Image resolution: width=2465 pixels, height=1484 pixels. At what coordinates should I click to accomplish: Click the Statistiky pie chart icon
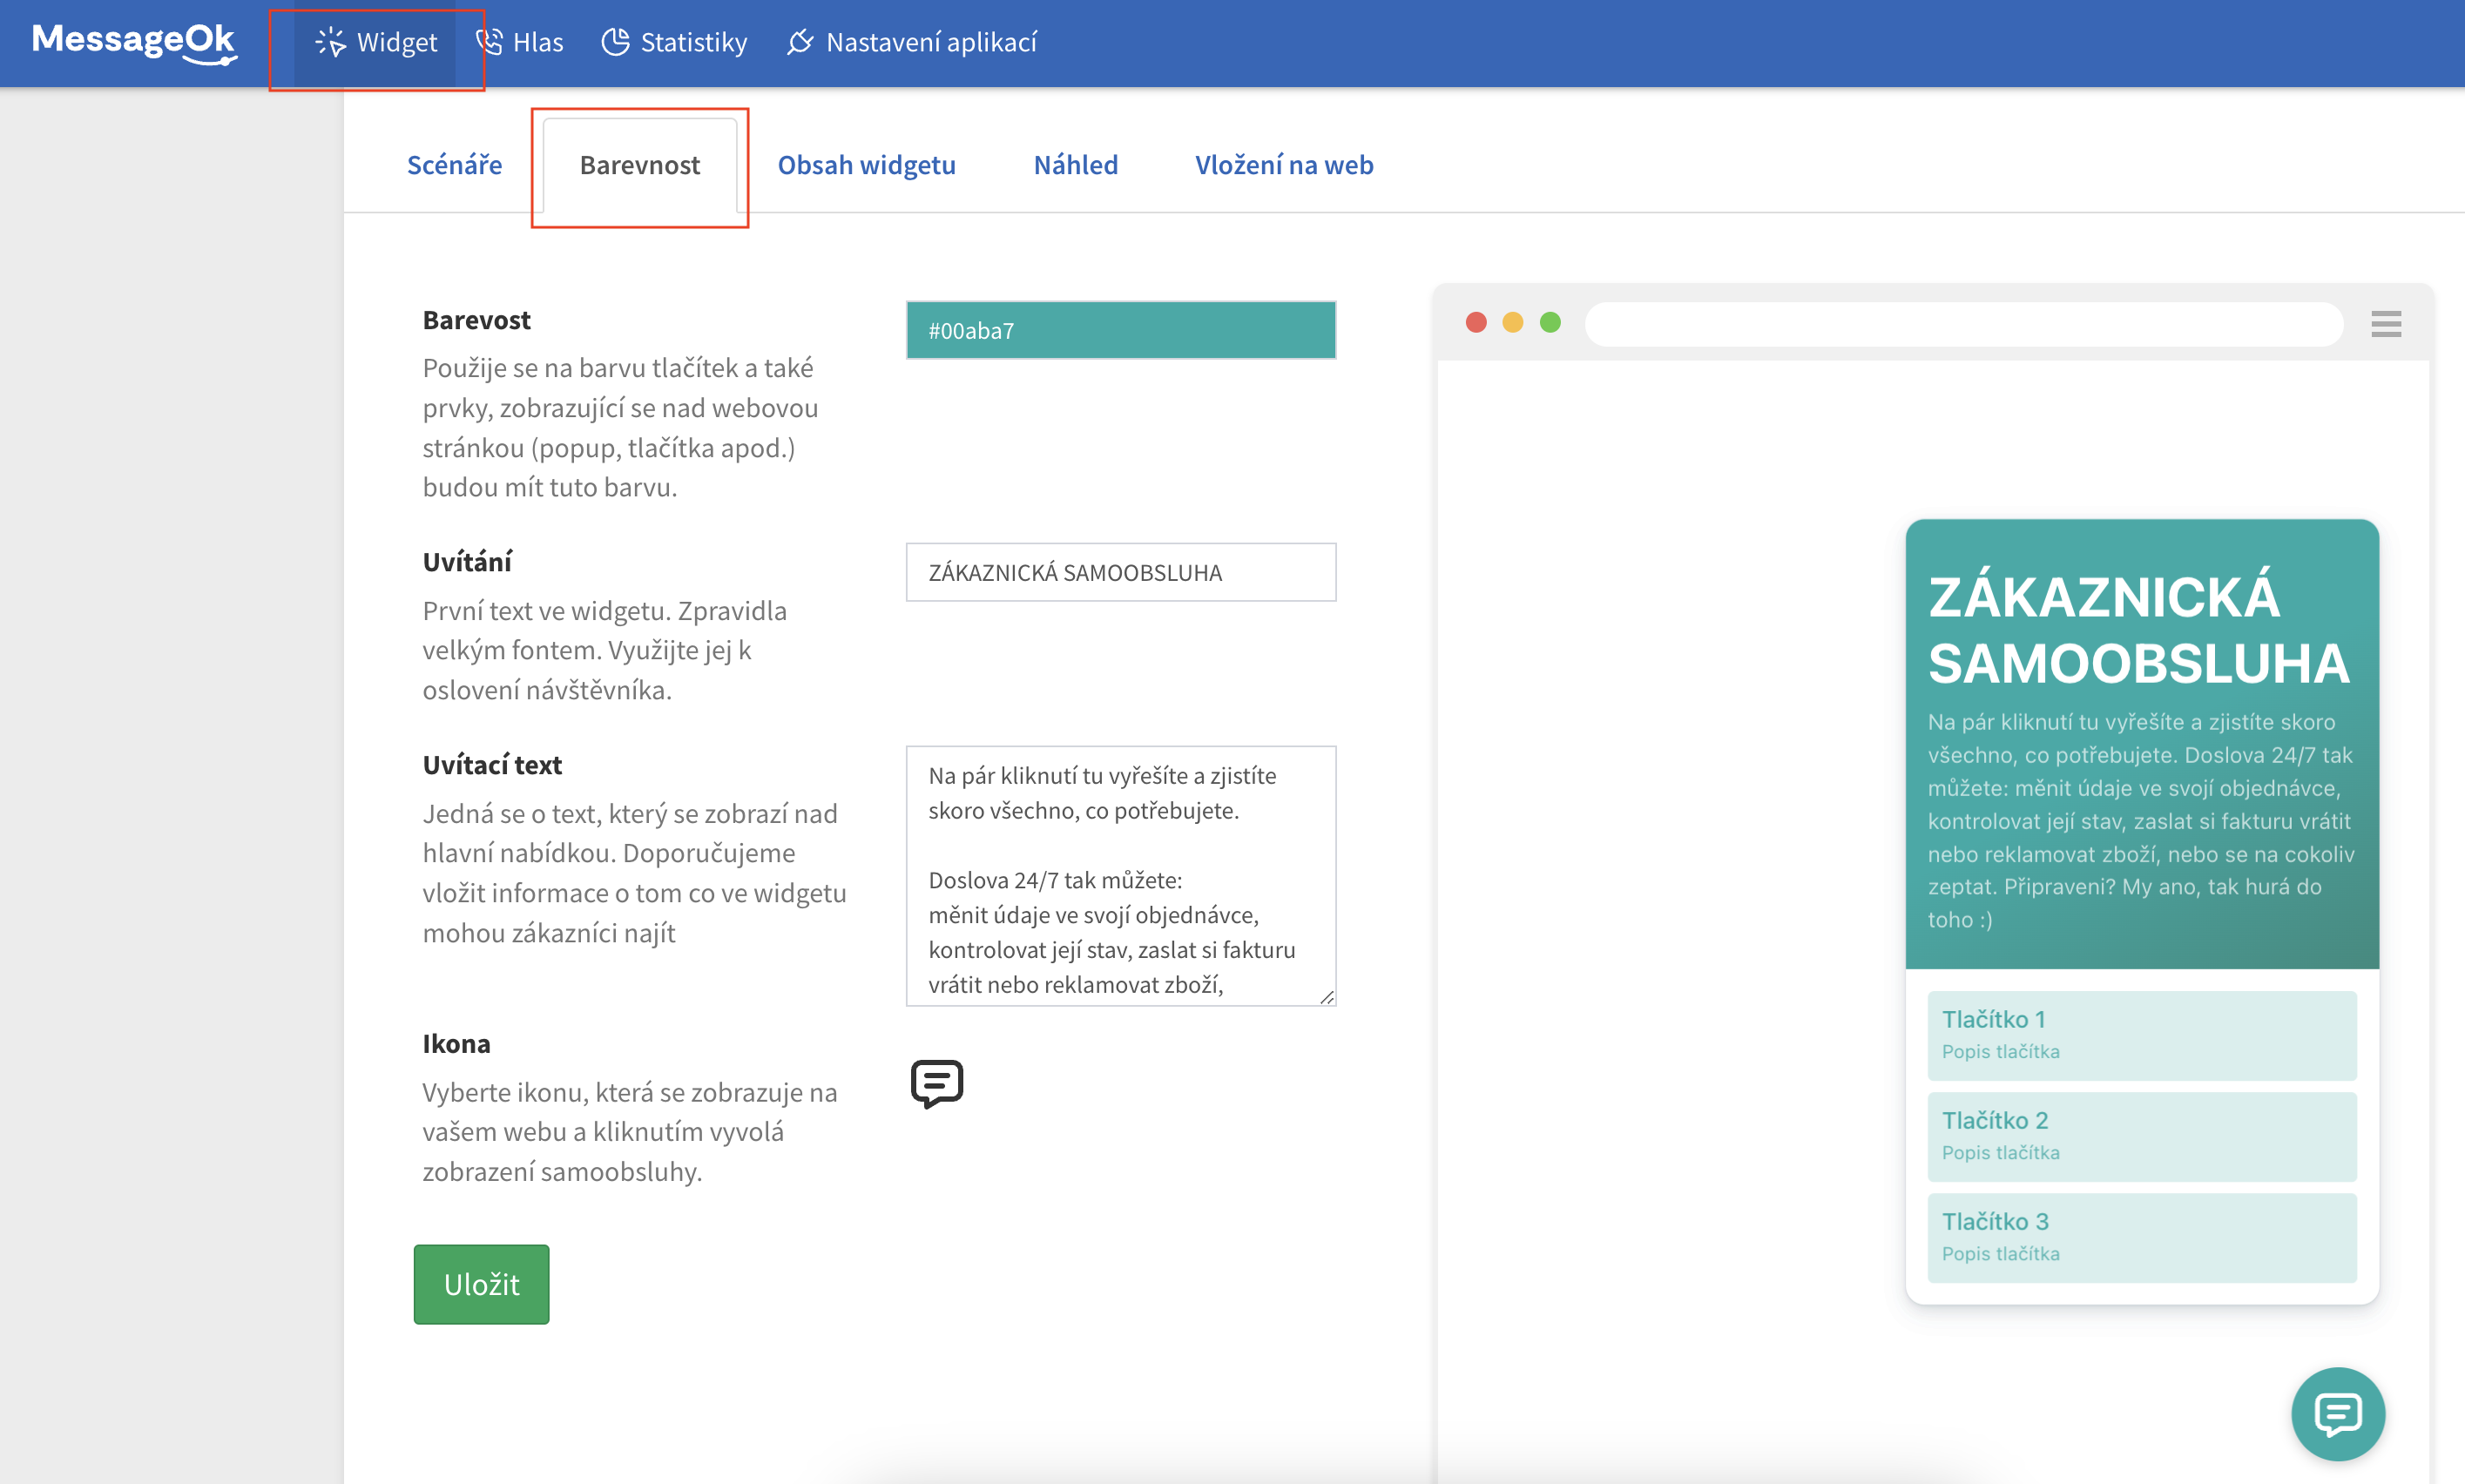[x=615, y=42]
